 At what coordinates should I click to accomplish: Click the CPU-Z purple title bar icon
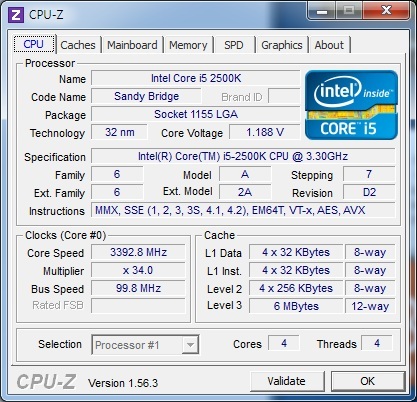point(16,15)
